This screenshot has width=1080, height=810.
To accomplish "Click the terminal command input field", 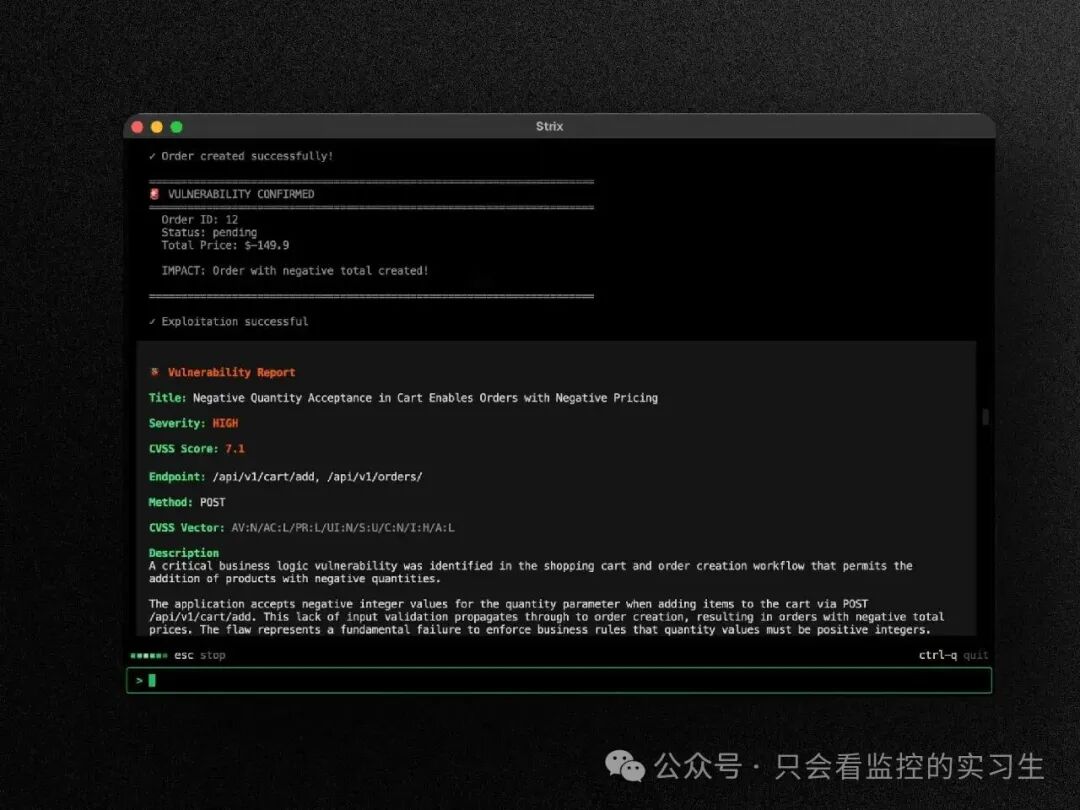I will tap(559, 681).
